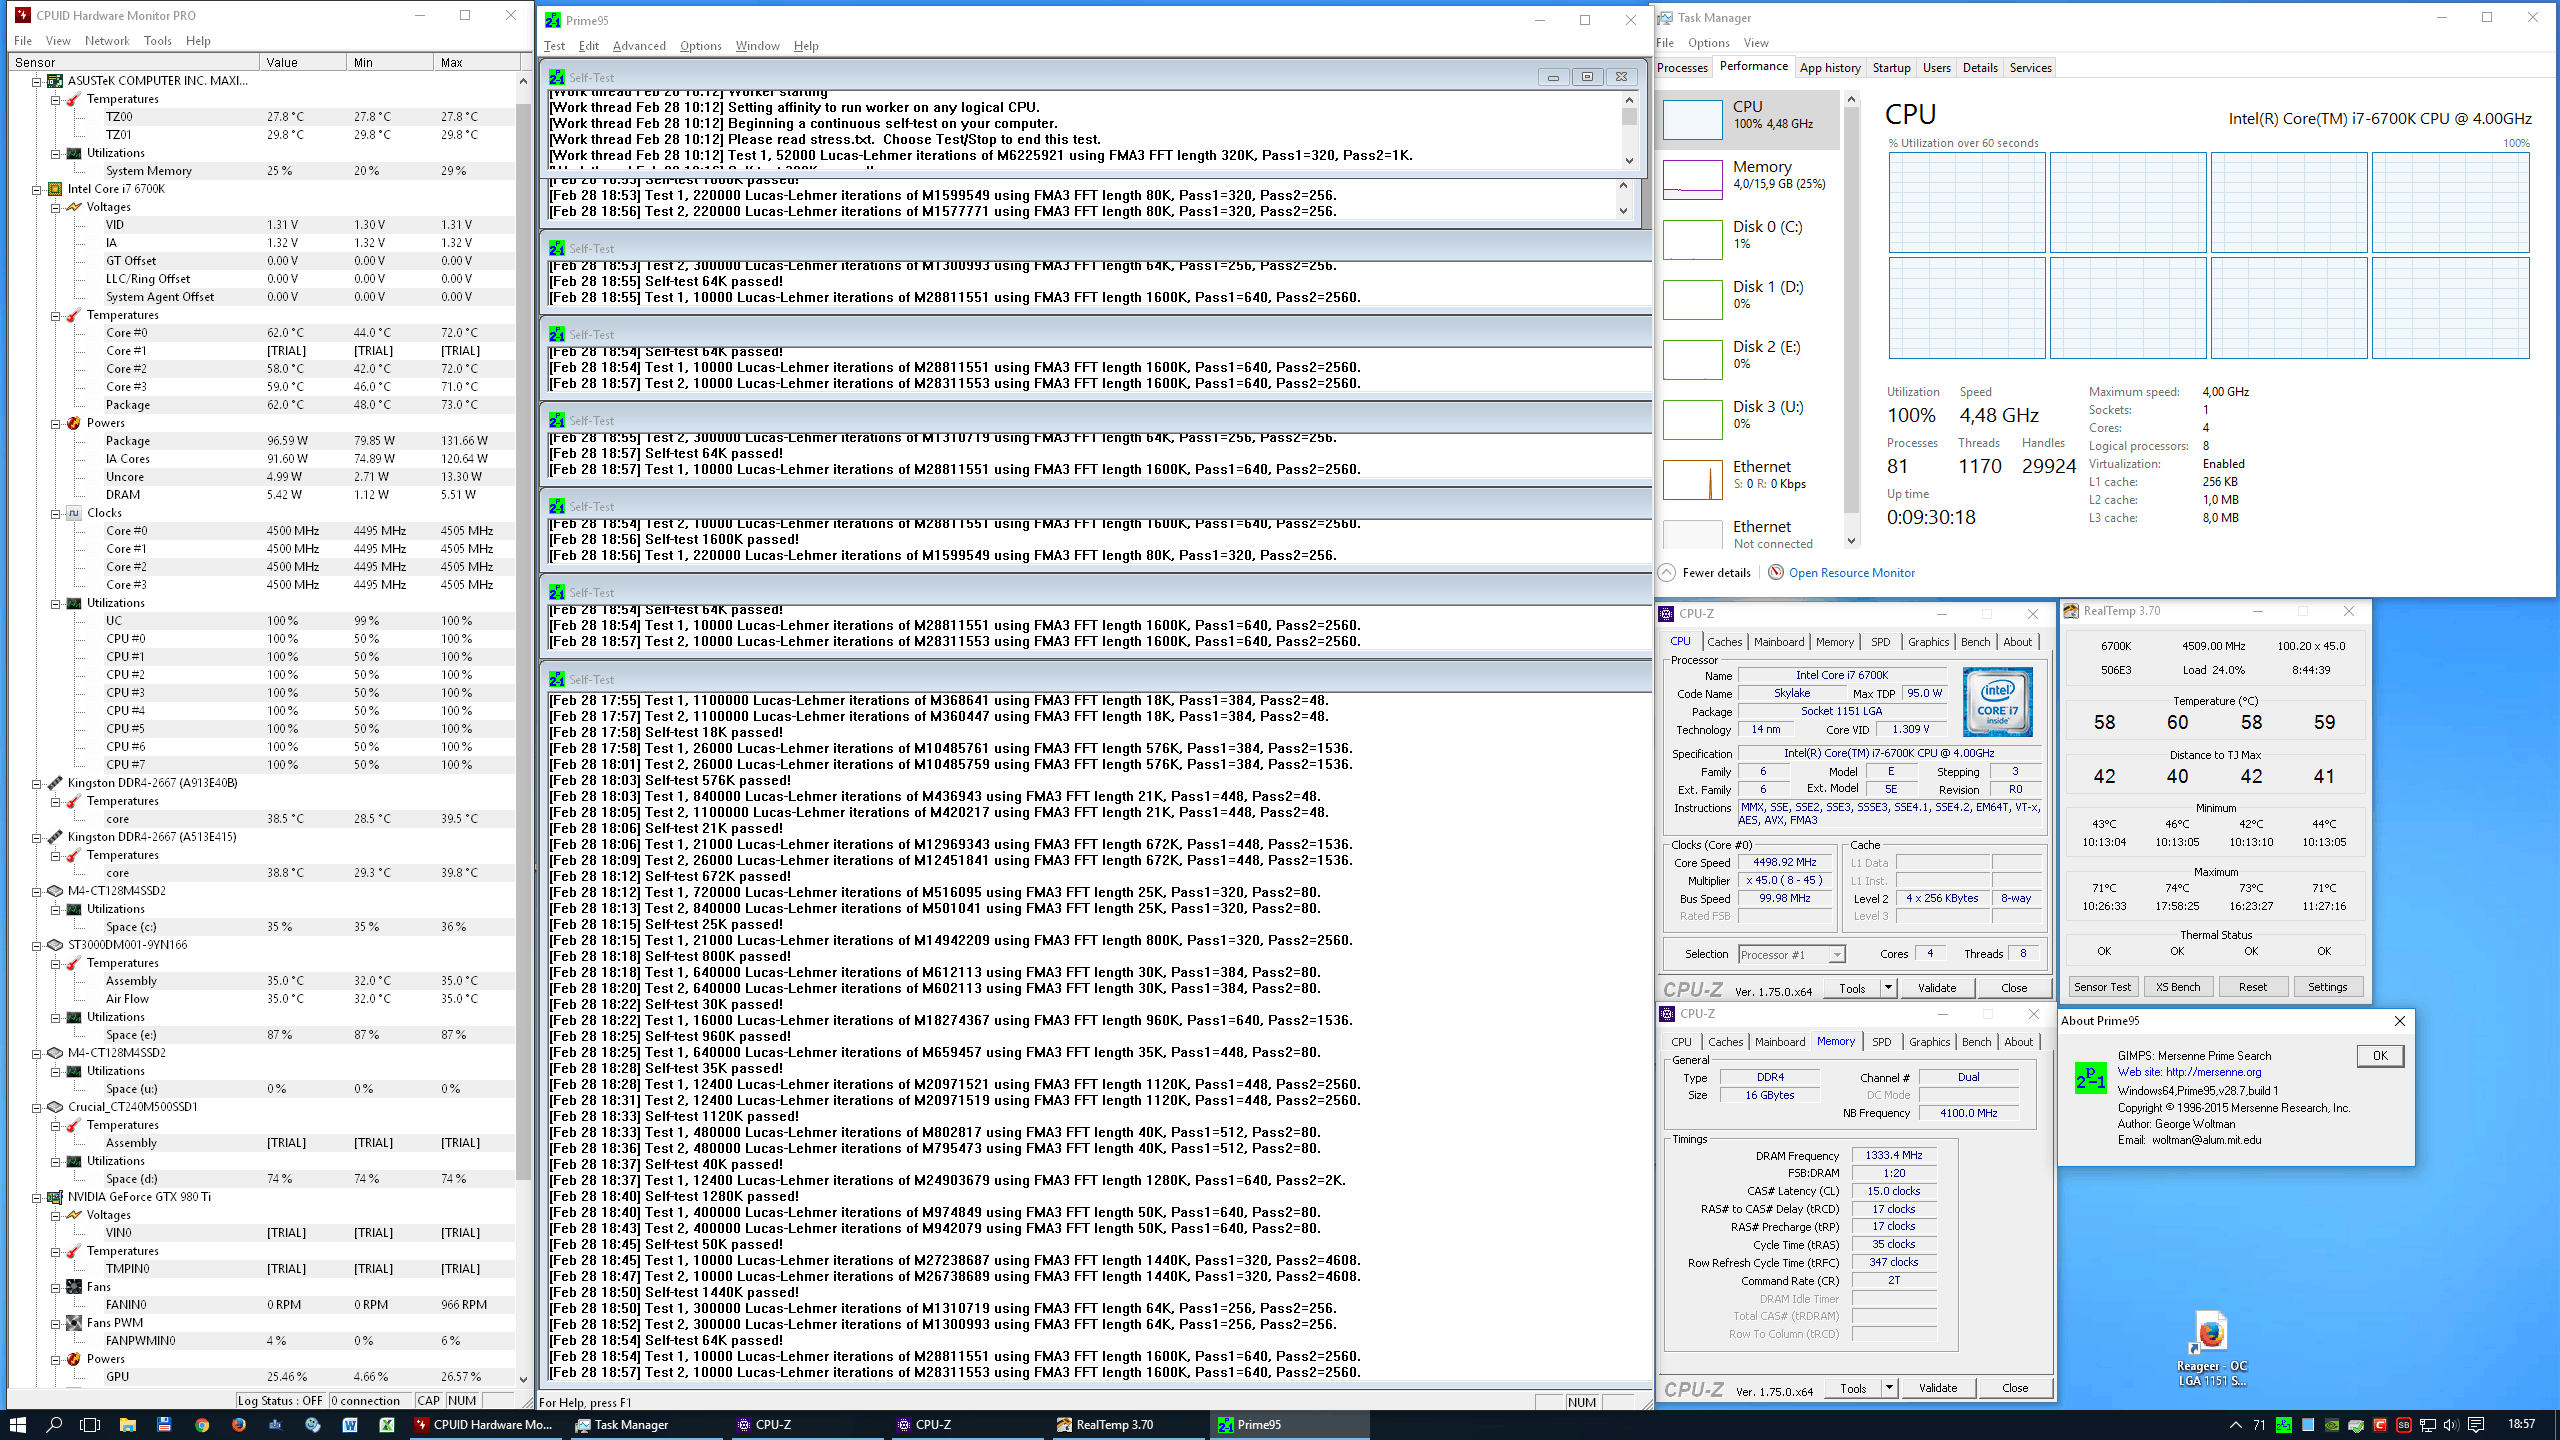Click the Prime95 green tray icon
2560x1440 pixels.
click(2283, 1425)
